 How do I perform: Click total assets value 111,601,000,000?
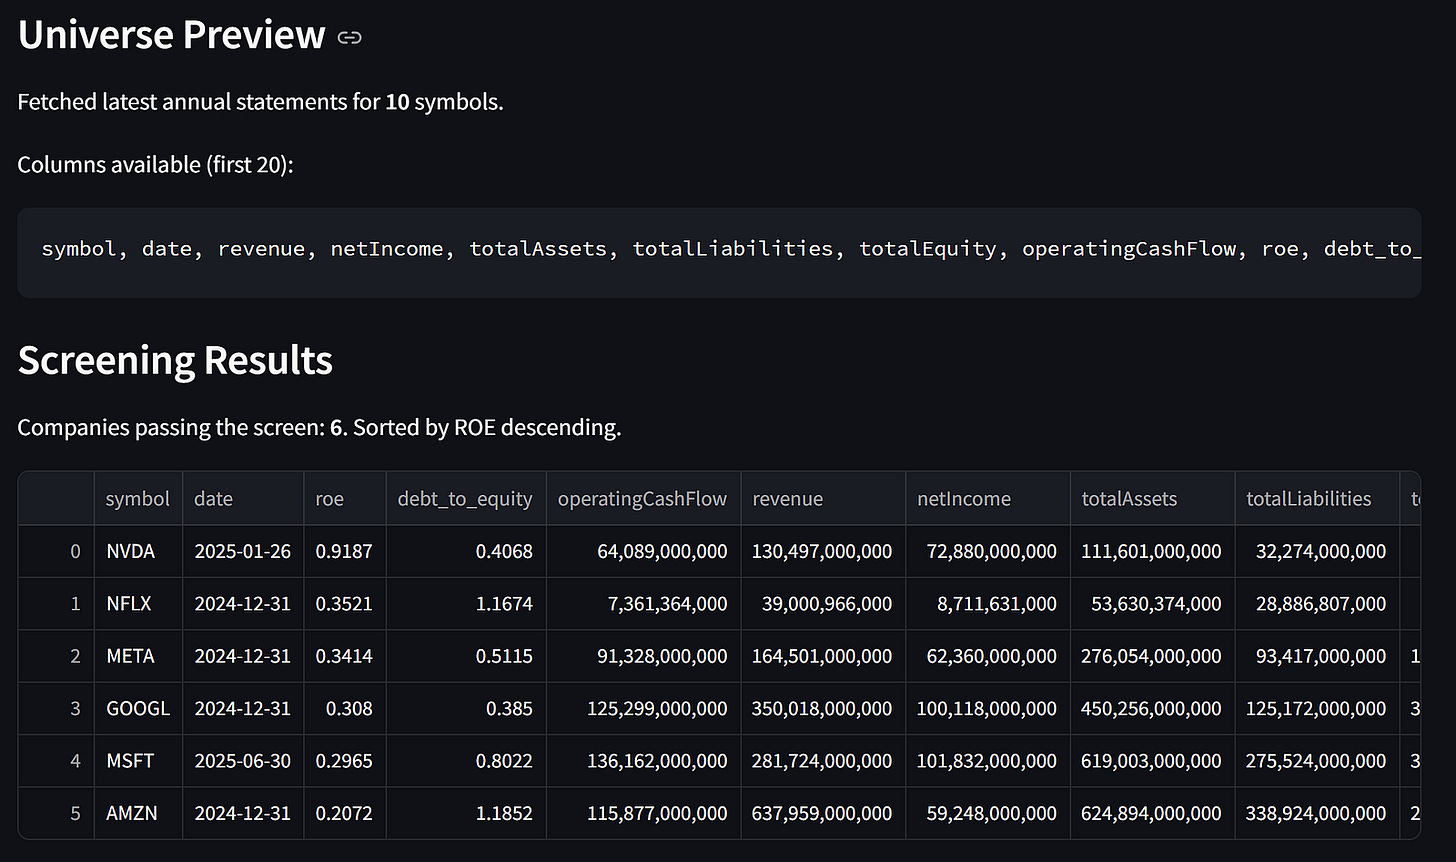click(1152, 551)
